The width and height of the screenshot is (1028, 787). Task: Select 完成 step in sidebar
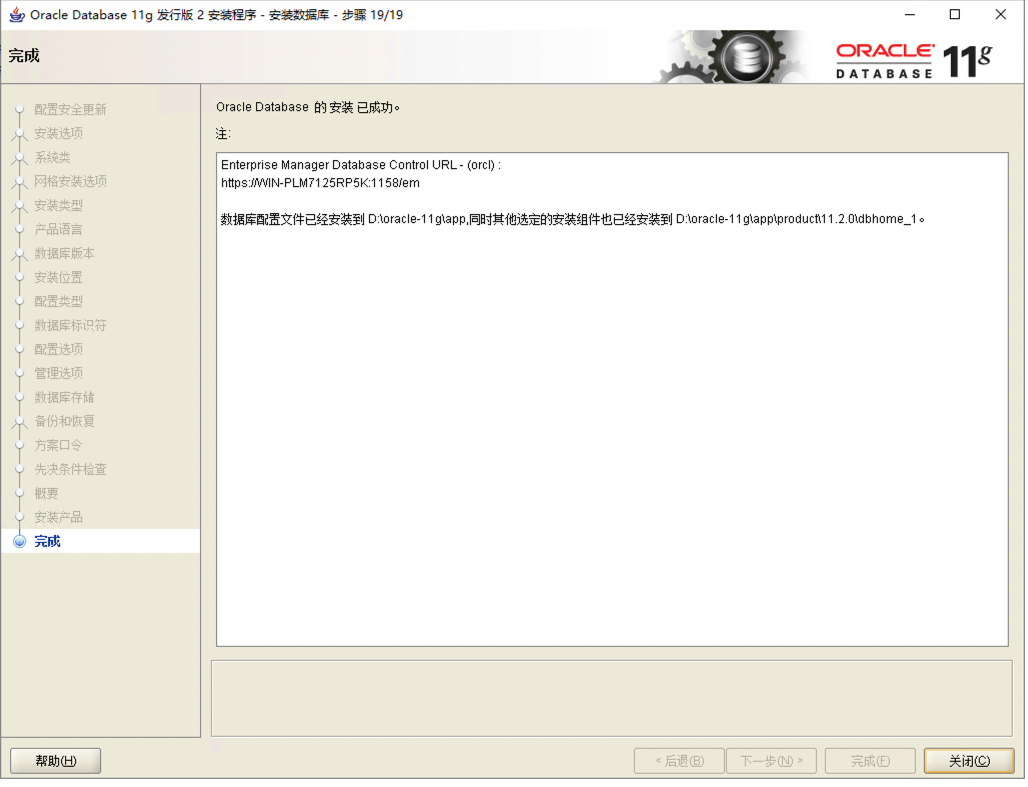pyautogui.click(x=47, y=542)
